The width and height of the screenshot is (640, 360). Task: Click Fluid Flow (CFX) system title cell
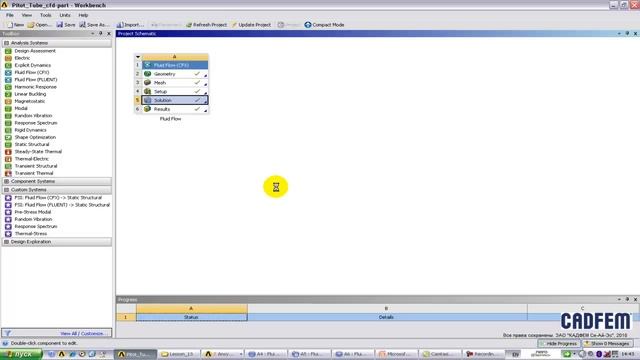tap(175, 65)
